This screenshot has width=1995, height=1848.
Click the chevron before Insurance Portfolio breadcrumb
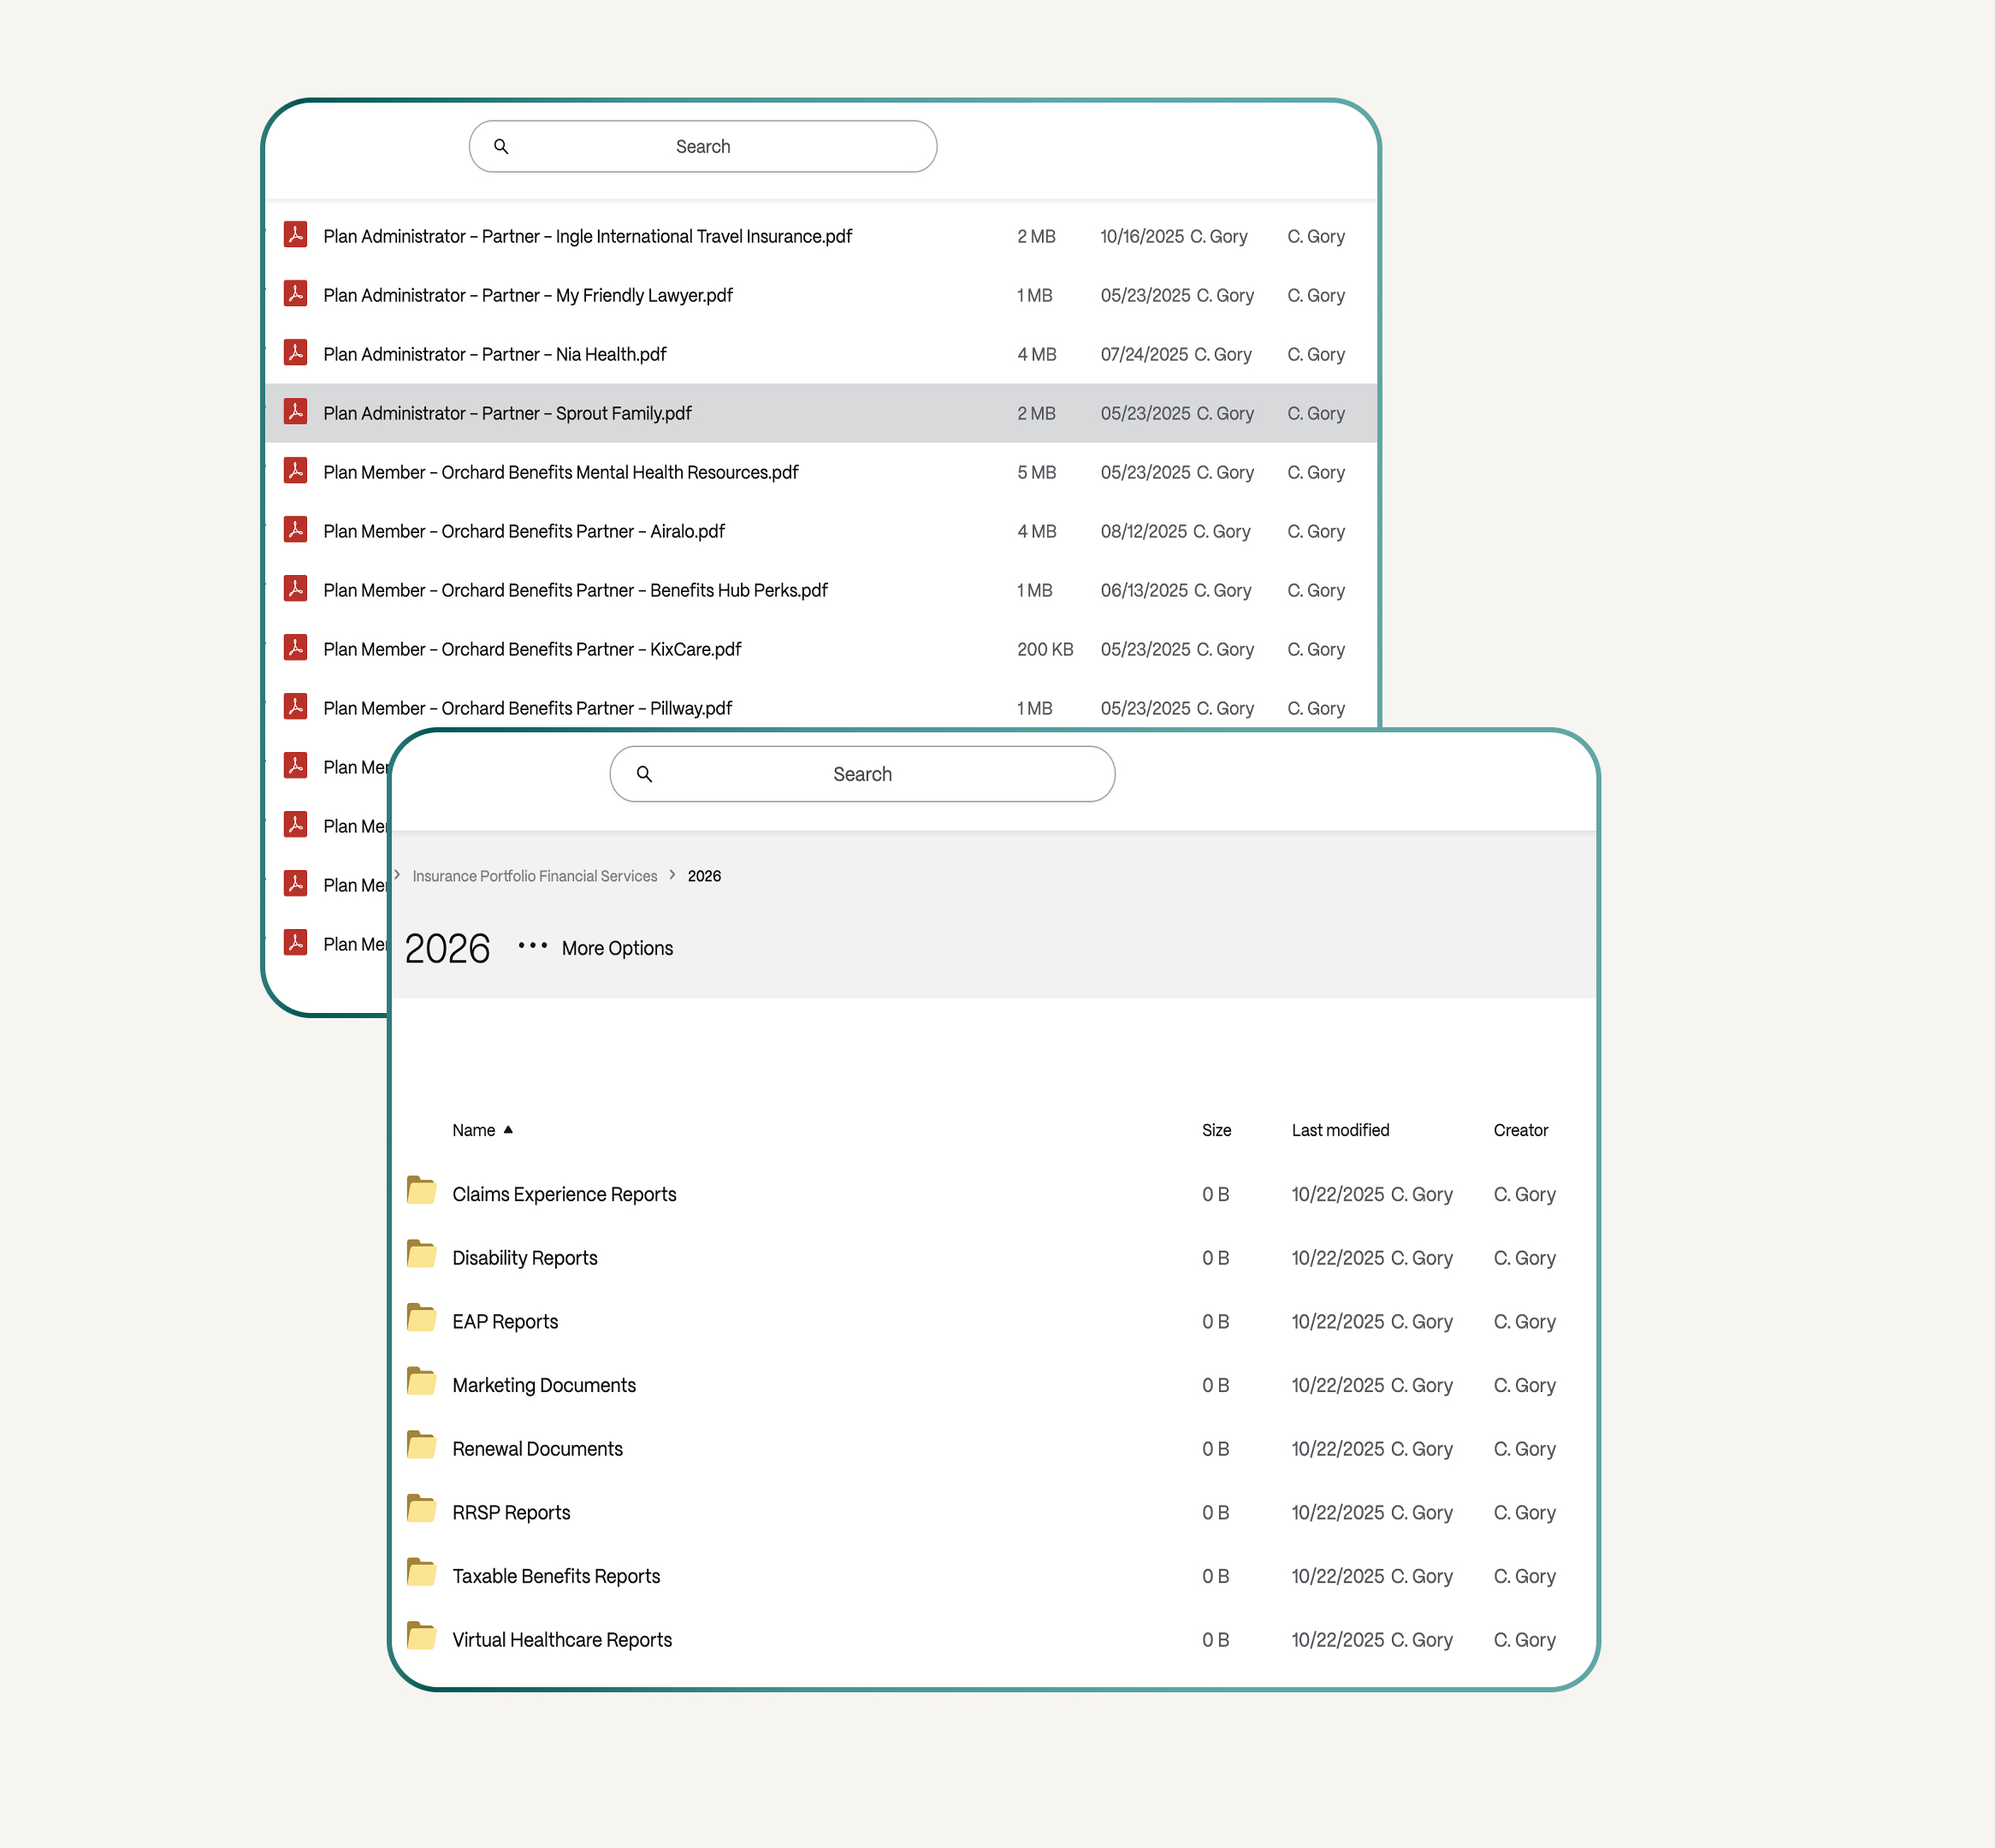point(397,875)
